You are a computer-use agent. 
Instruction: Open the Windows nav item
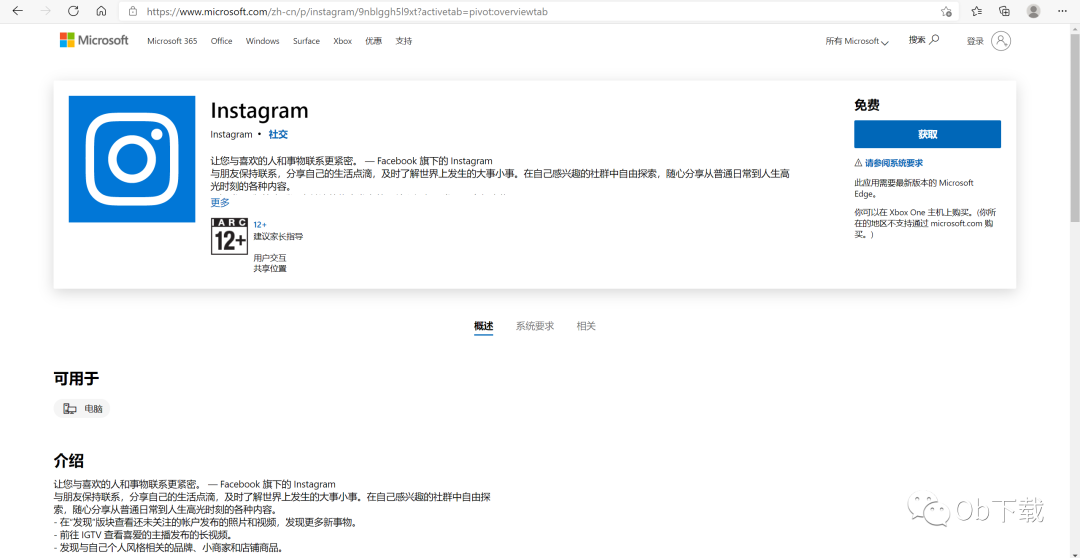[x=262, y=41]
